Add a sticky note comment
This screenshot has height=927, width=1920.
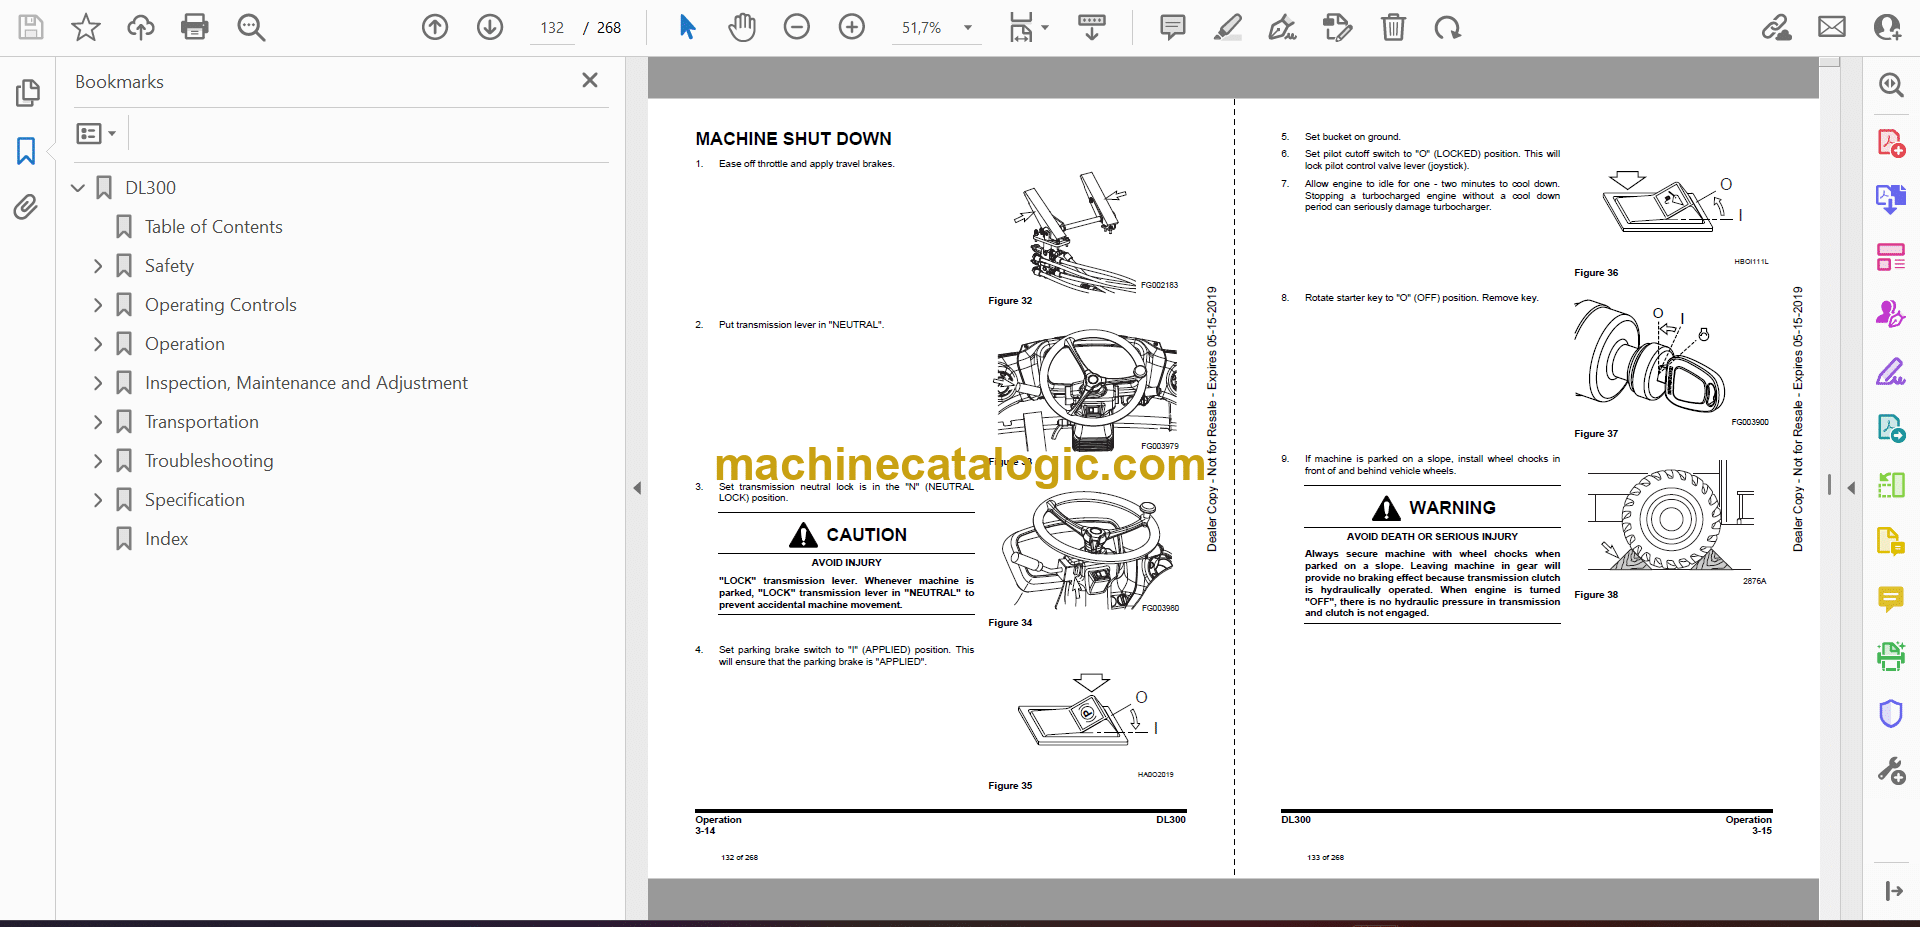pyautogui.click(x=1172, y=27)
